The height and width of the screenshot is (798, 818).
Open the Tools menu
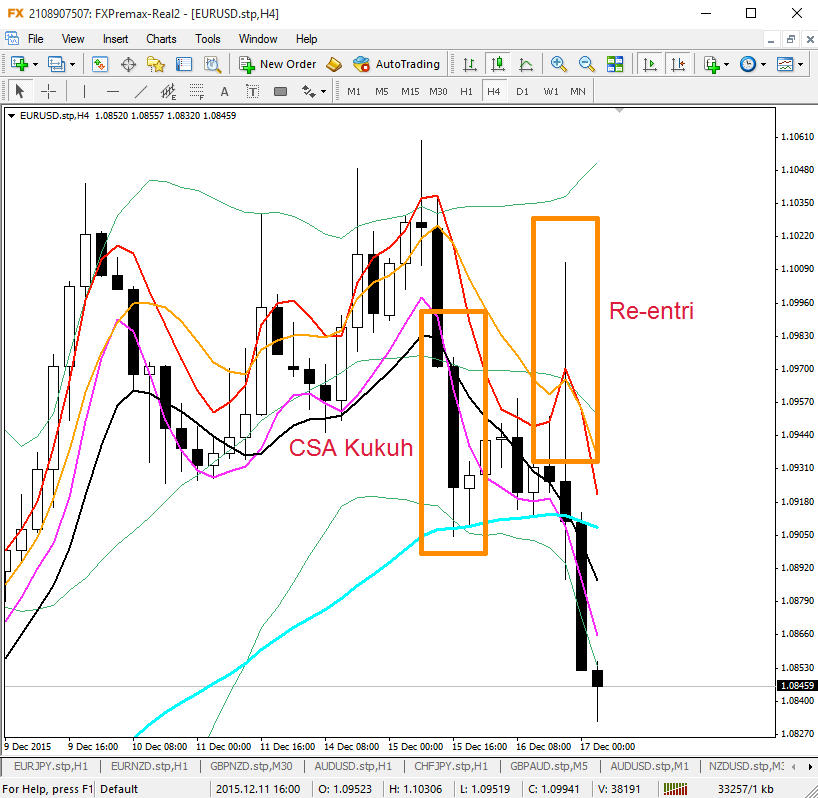point(208,39)
